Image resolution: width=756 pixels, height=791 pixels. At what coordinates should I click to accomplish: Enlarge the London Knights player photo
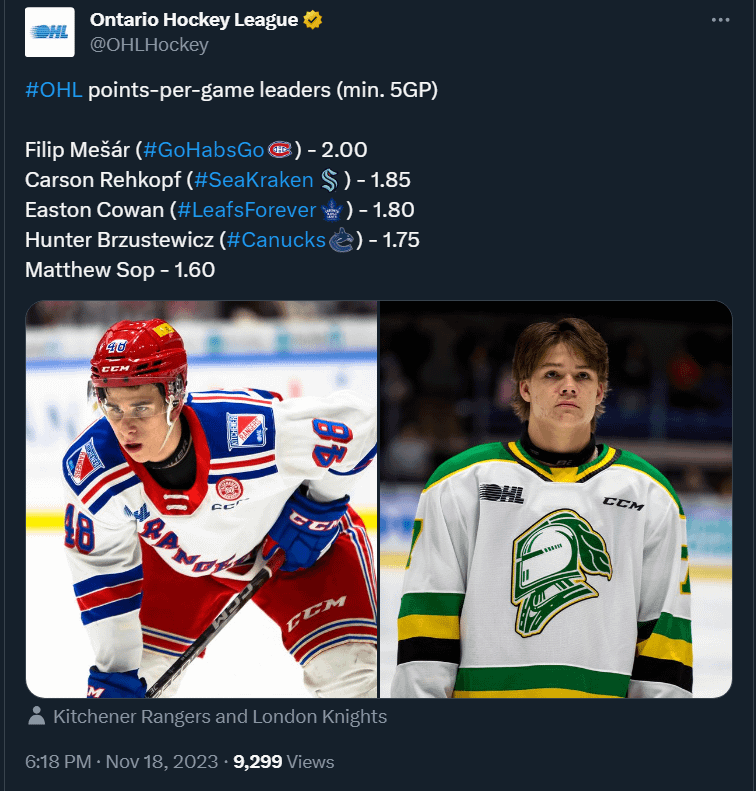(556, 499)
